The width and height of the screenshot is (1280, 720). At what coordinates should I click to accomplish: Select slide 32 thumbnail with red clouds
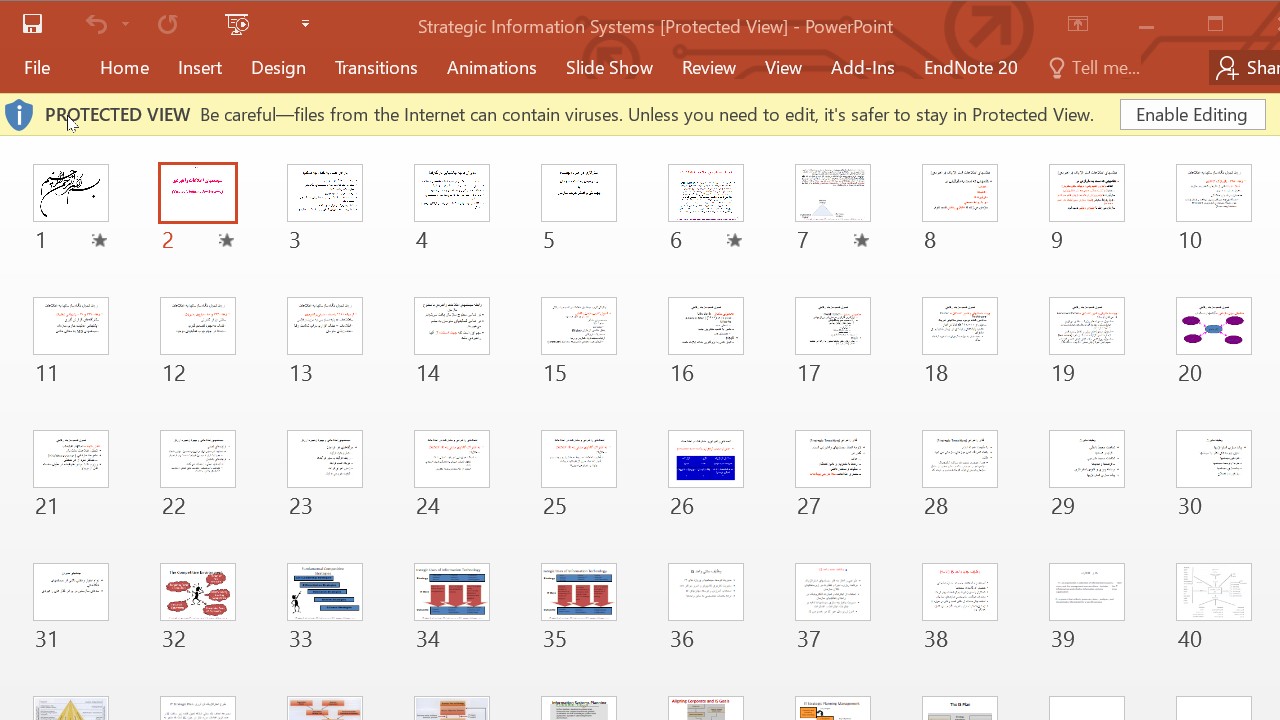[198, 592]
